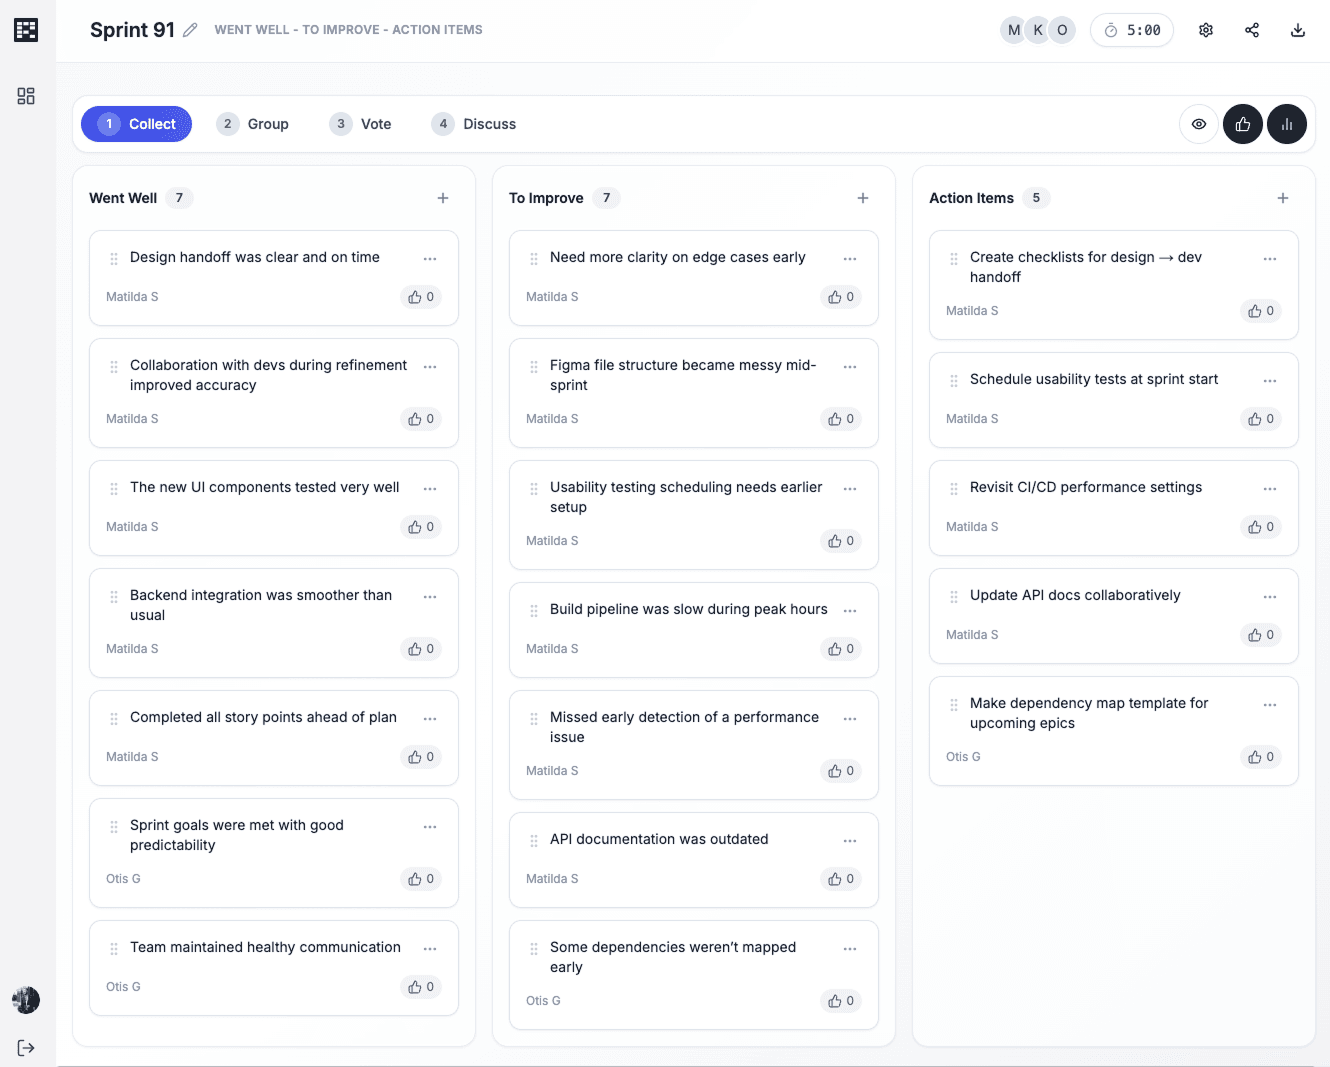Select the Vote step
Viewport: 1330px width, 1067px height.
coord(361,124)
